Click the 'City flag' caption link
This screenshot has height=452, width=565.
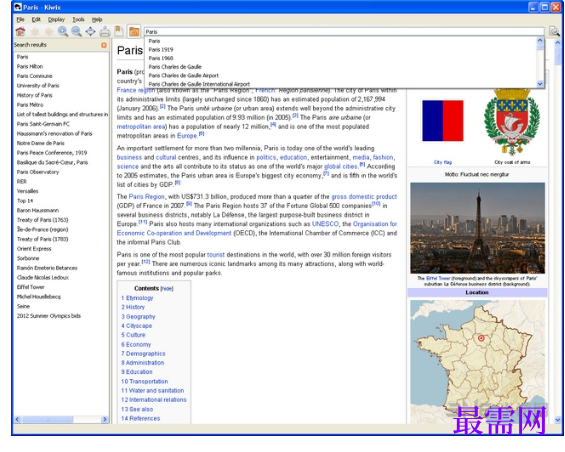pyautogui.click(x=443, y=162)
